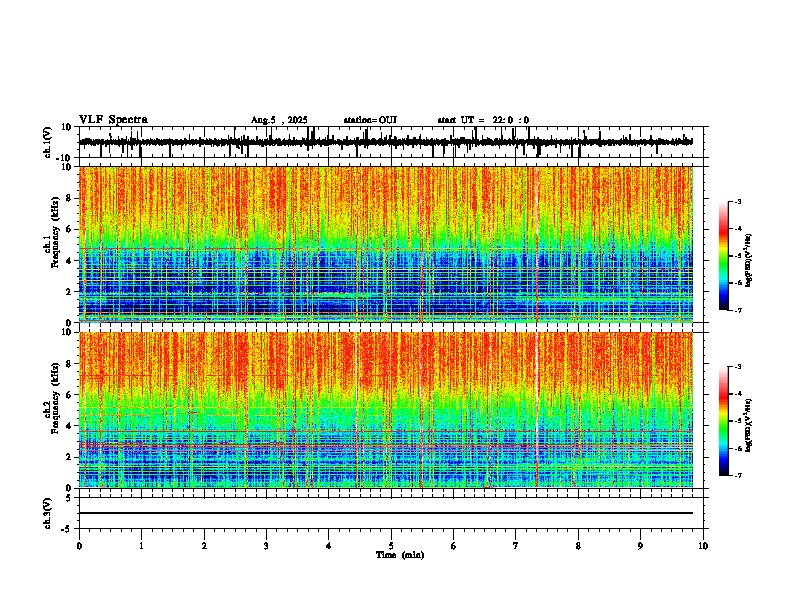Click the "-3" label on upper color bar
Viewport: 792px width, 612px height.
[738, 201]
